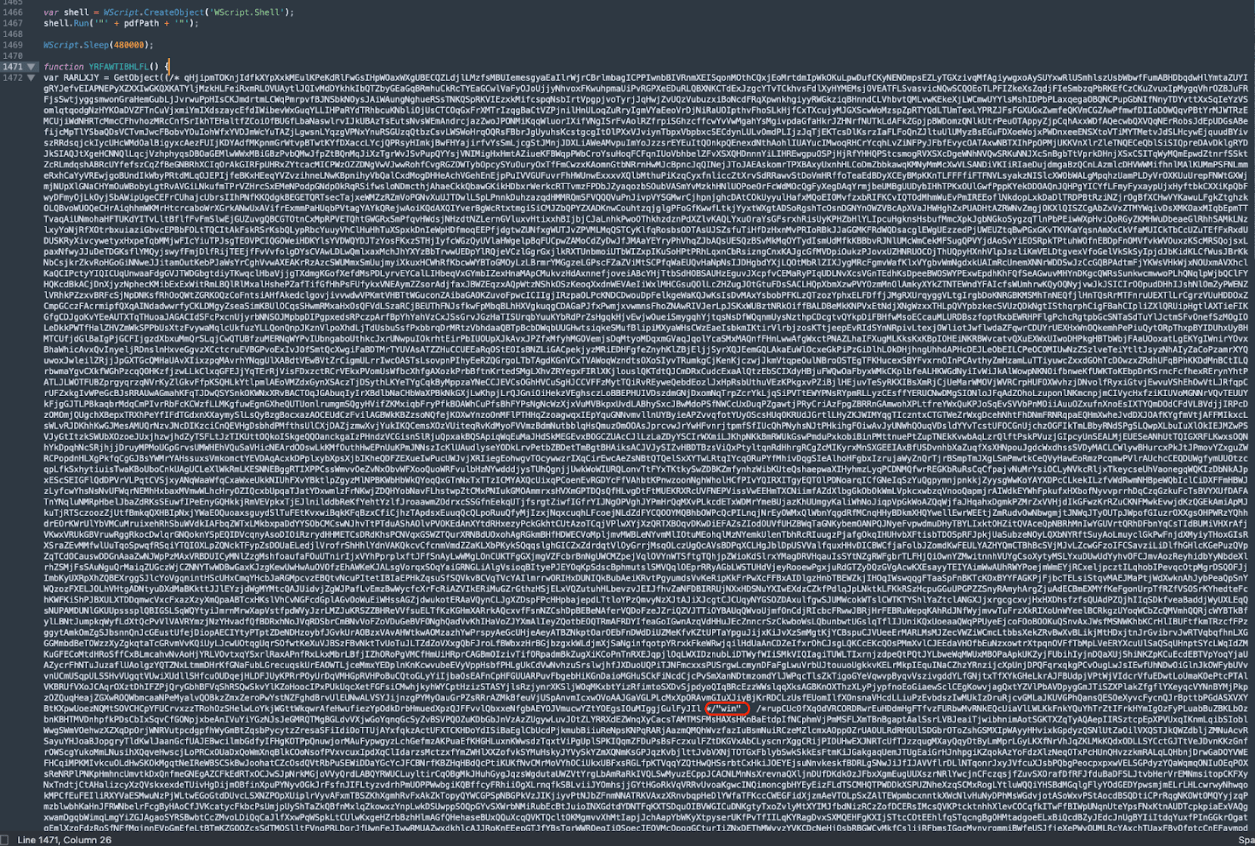The height and width of the screenshot is (846, 1255).
Task: Click "shell.Run" on line 1467
Action: point(66,23)
